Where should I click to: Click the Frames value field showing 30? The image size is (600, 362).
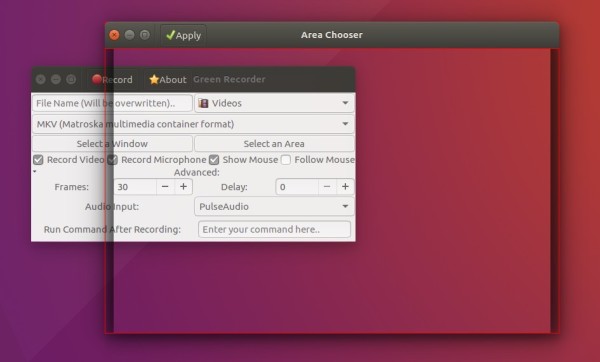[135, 187]
